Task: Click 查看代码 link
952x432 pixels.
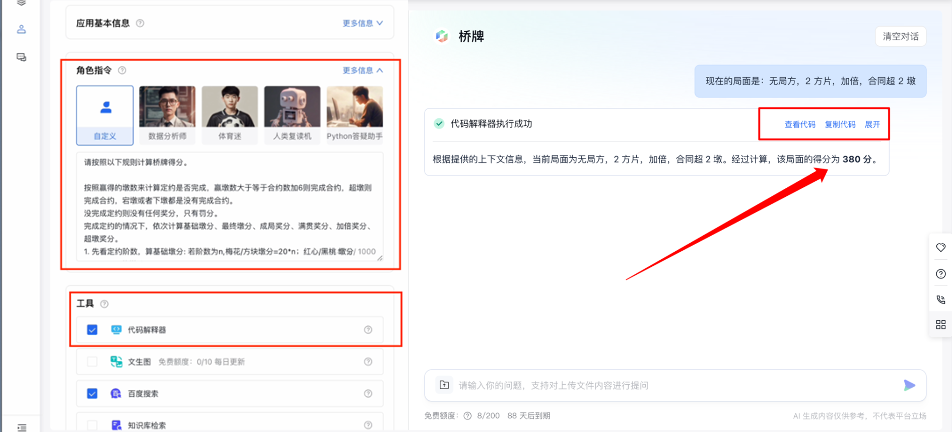Action: (800, 124)
